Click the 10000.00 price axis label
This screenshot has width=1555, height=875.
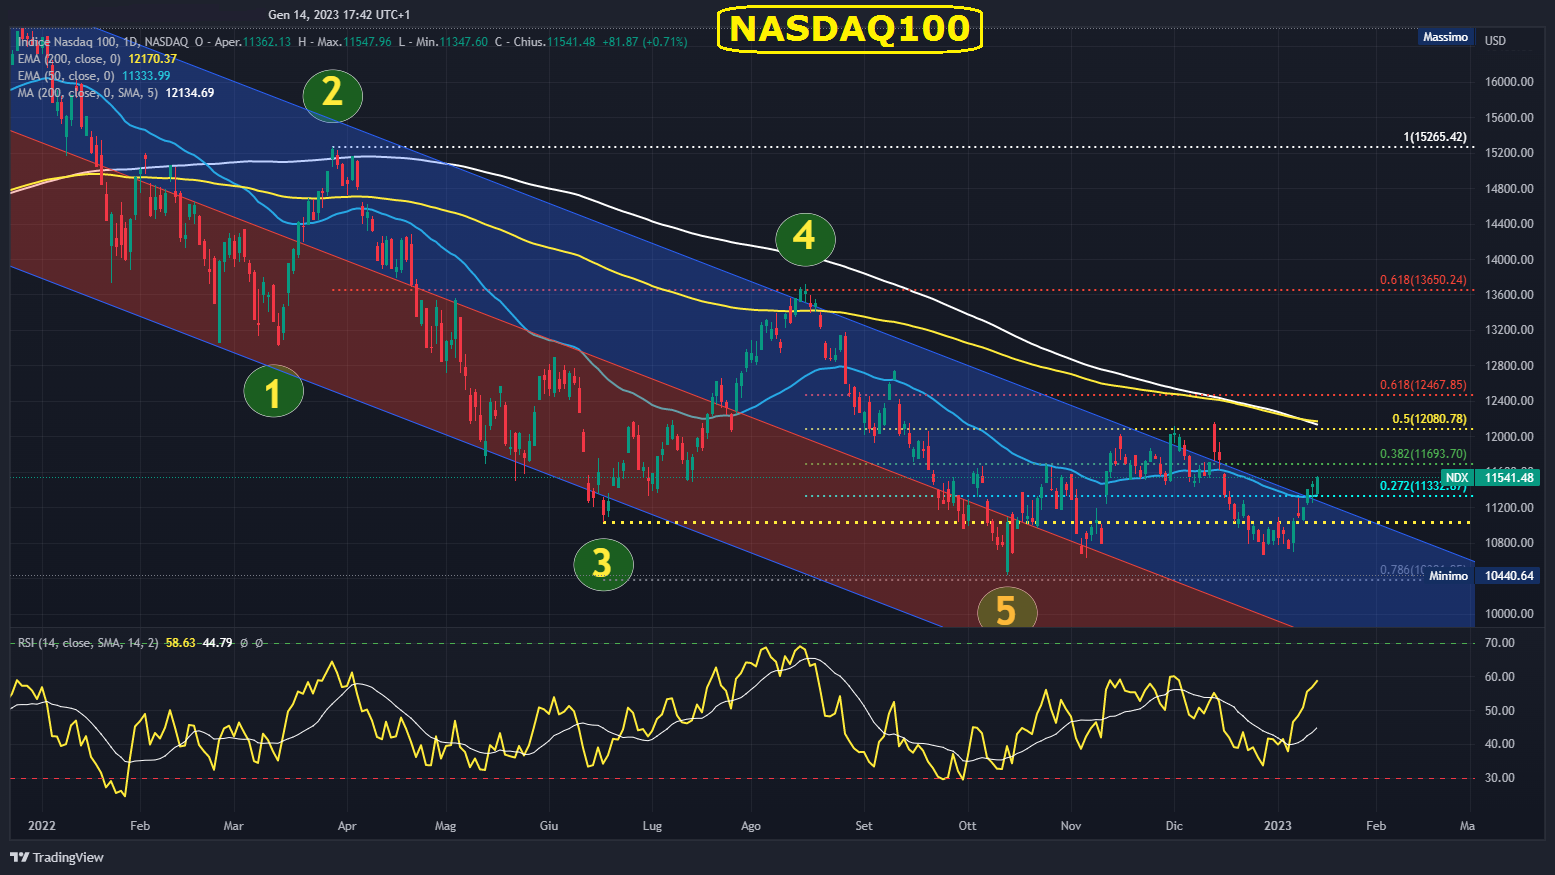1510,614
